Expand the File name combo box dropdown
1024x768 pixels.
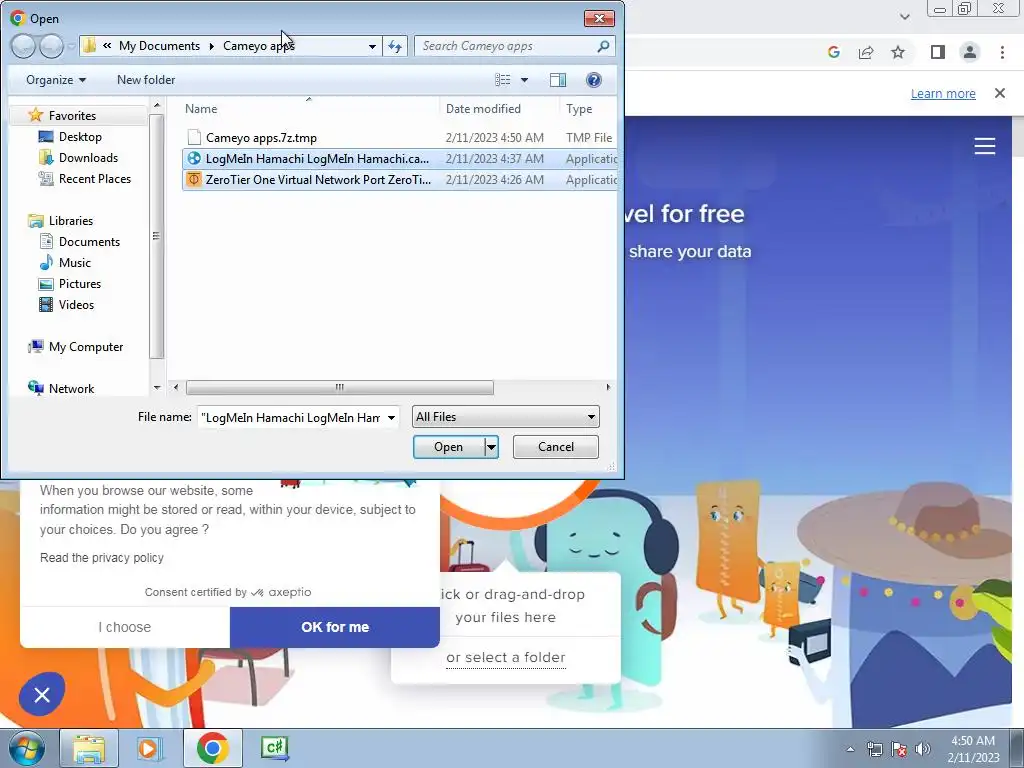tap(391, 417)
